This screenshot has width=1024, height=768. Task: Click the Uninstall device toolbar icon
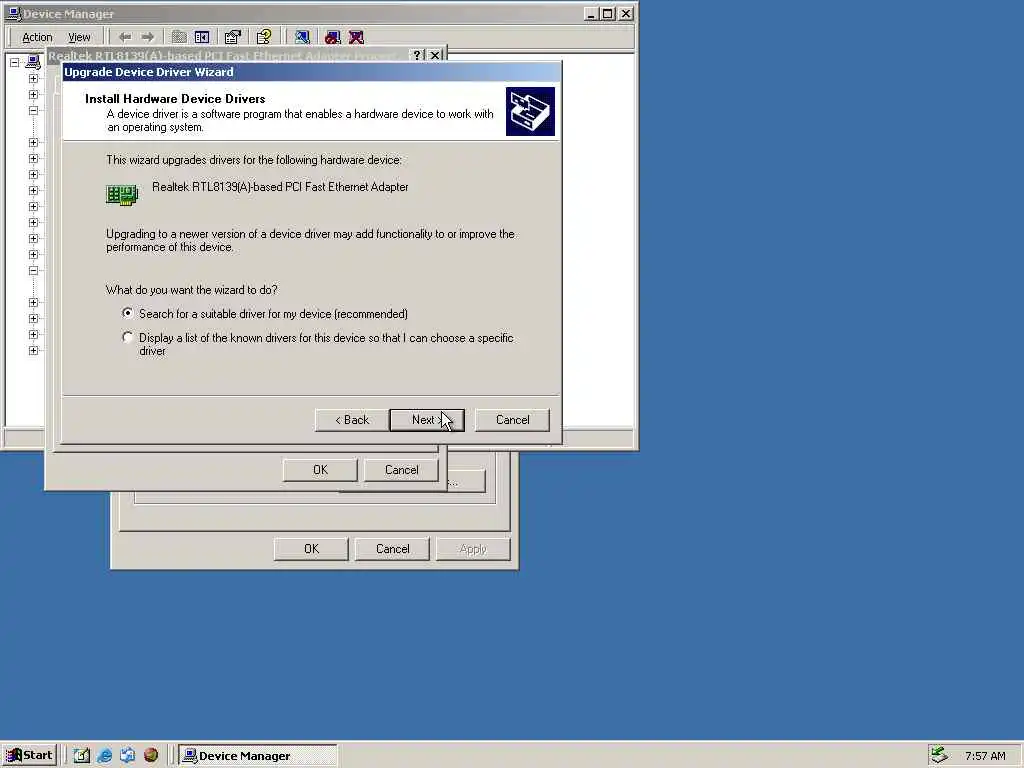pos(356,37)
